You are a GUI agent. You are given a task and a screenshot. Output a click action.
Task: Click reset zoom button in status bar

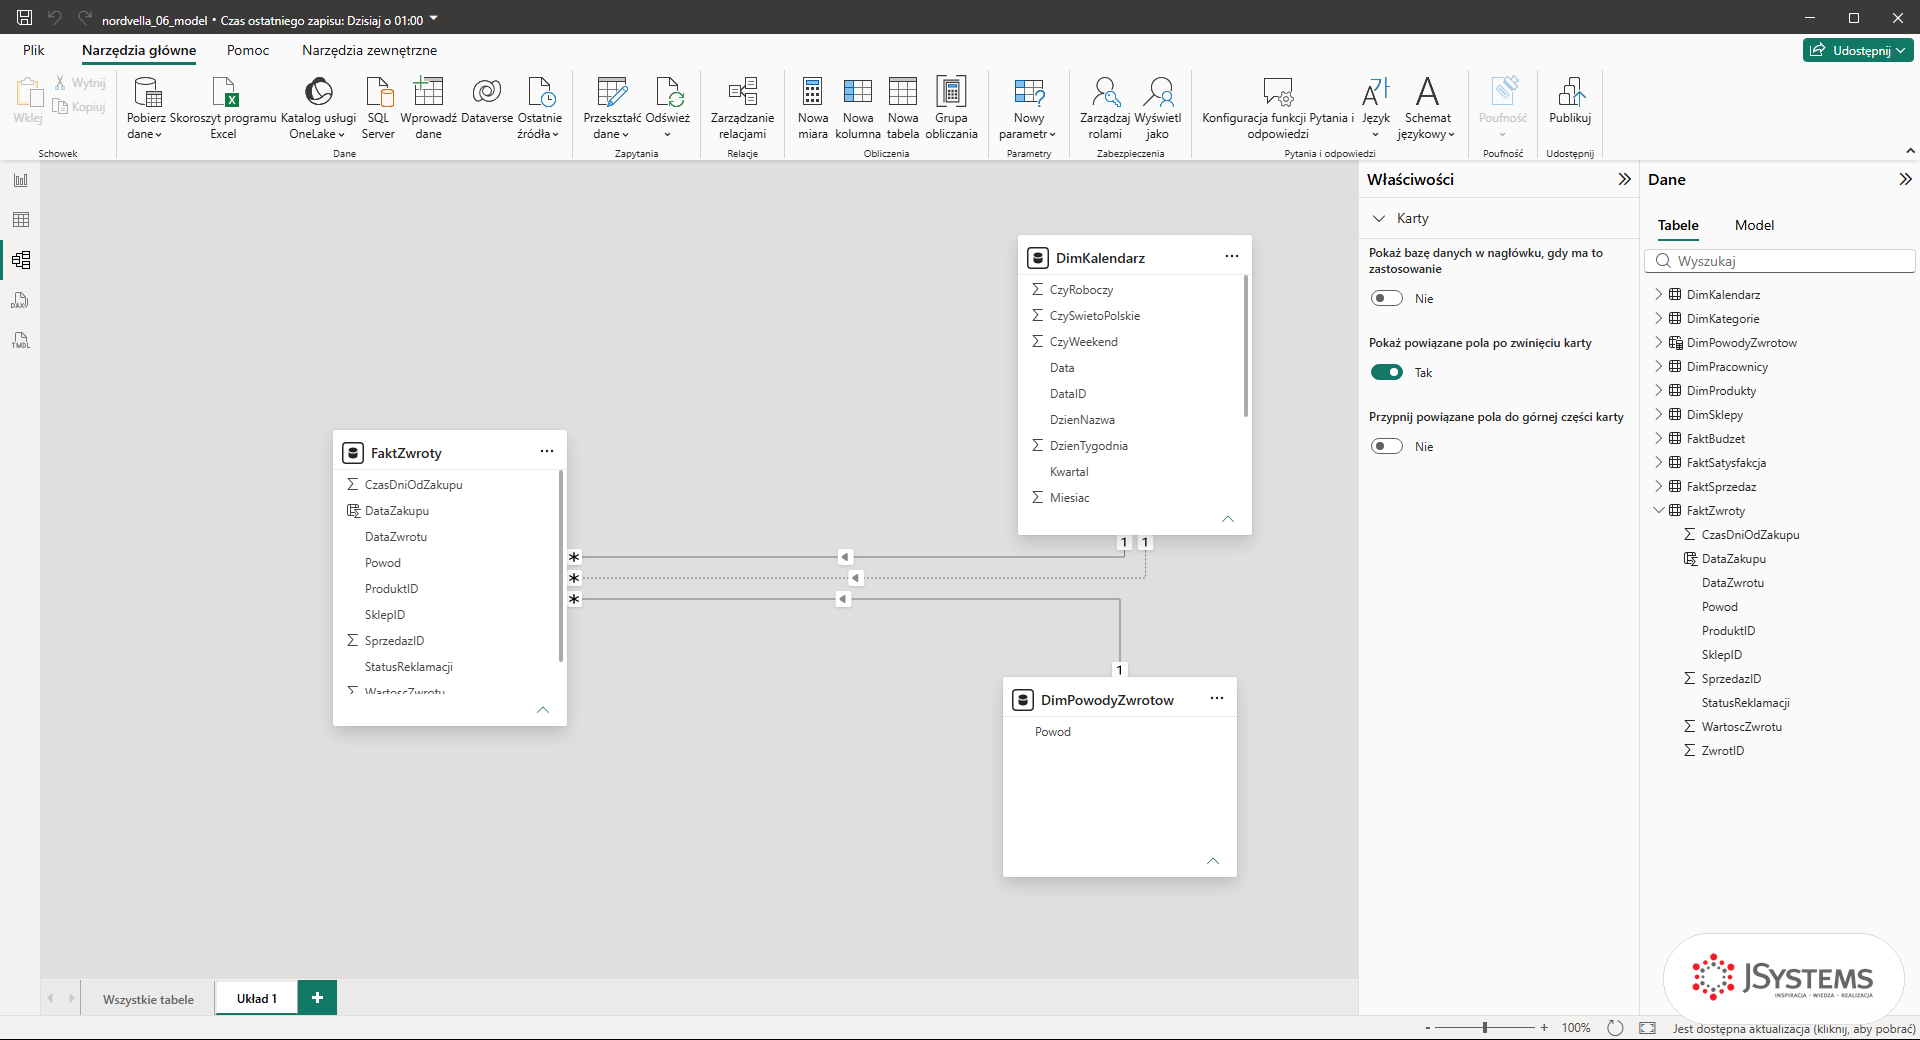click(x=1615, y=1027)
